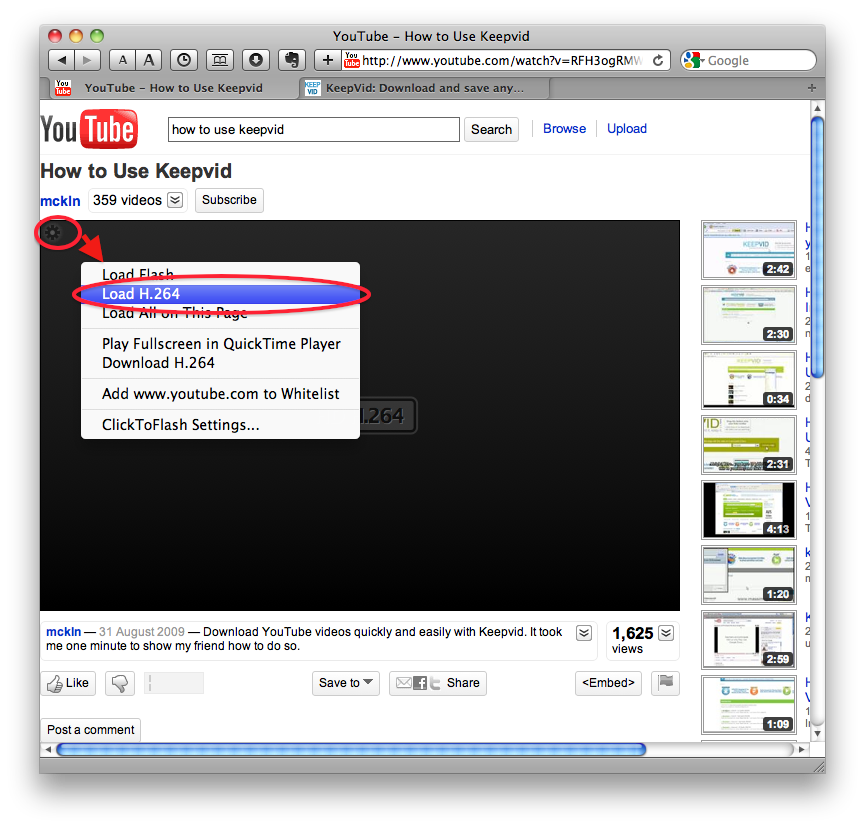This screenshot has width=865, height=828.
Task: Click the URL address bar
Action: [502, 60]
